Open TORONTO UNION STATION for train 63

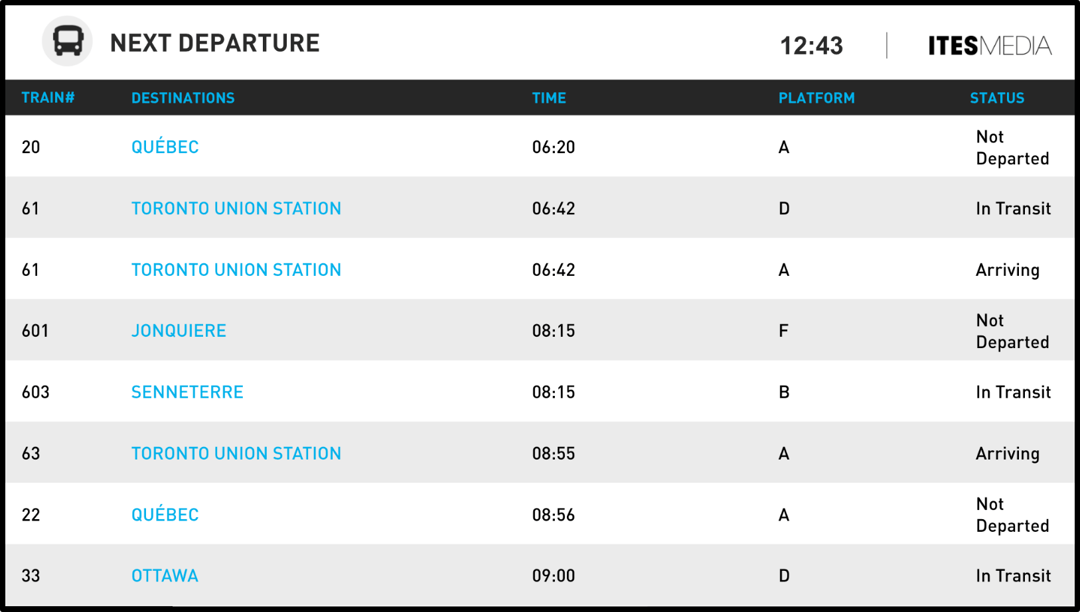click(x=236, y=453)
